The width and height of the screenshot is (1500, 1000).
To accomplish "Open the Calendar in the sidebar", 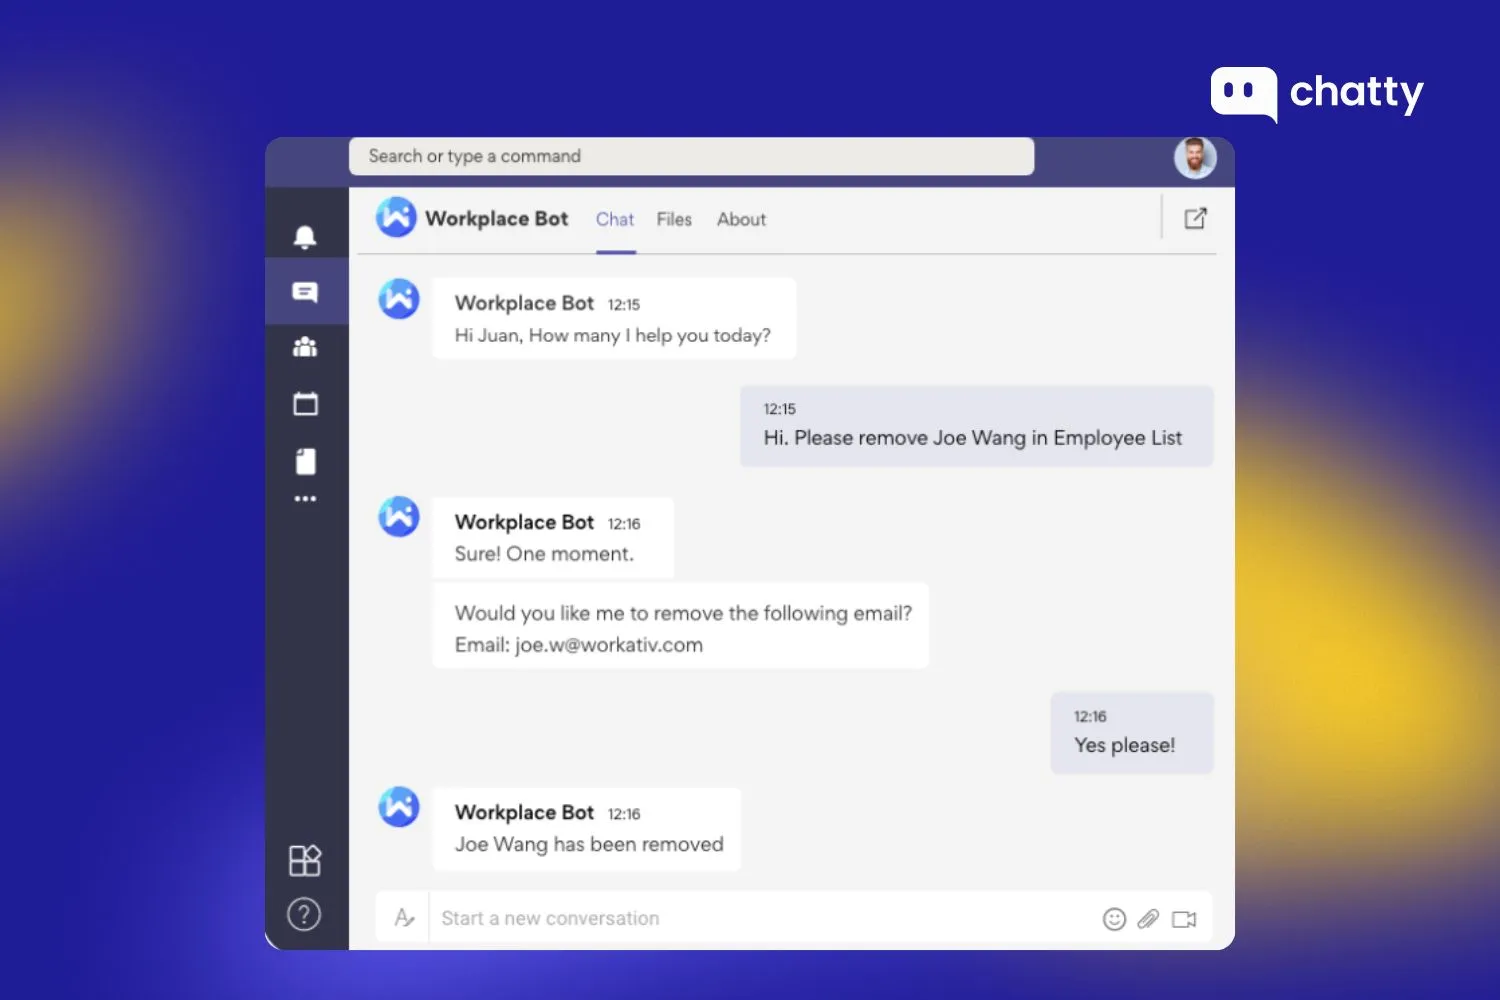I will tap(305, 404).
